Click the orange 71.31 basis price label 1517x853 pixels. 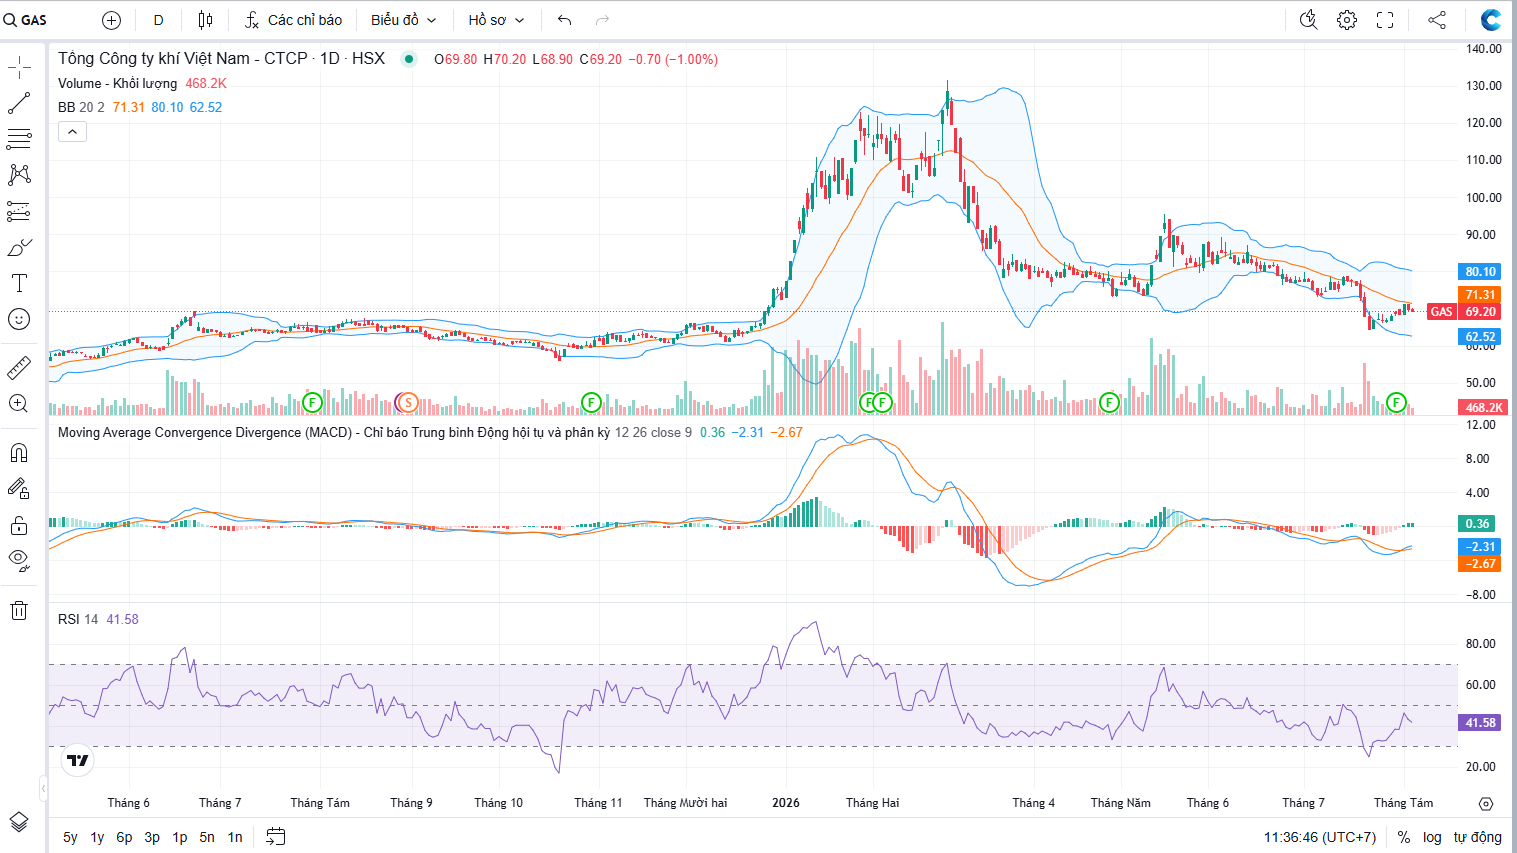point(1480,295)
